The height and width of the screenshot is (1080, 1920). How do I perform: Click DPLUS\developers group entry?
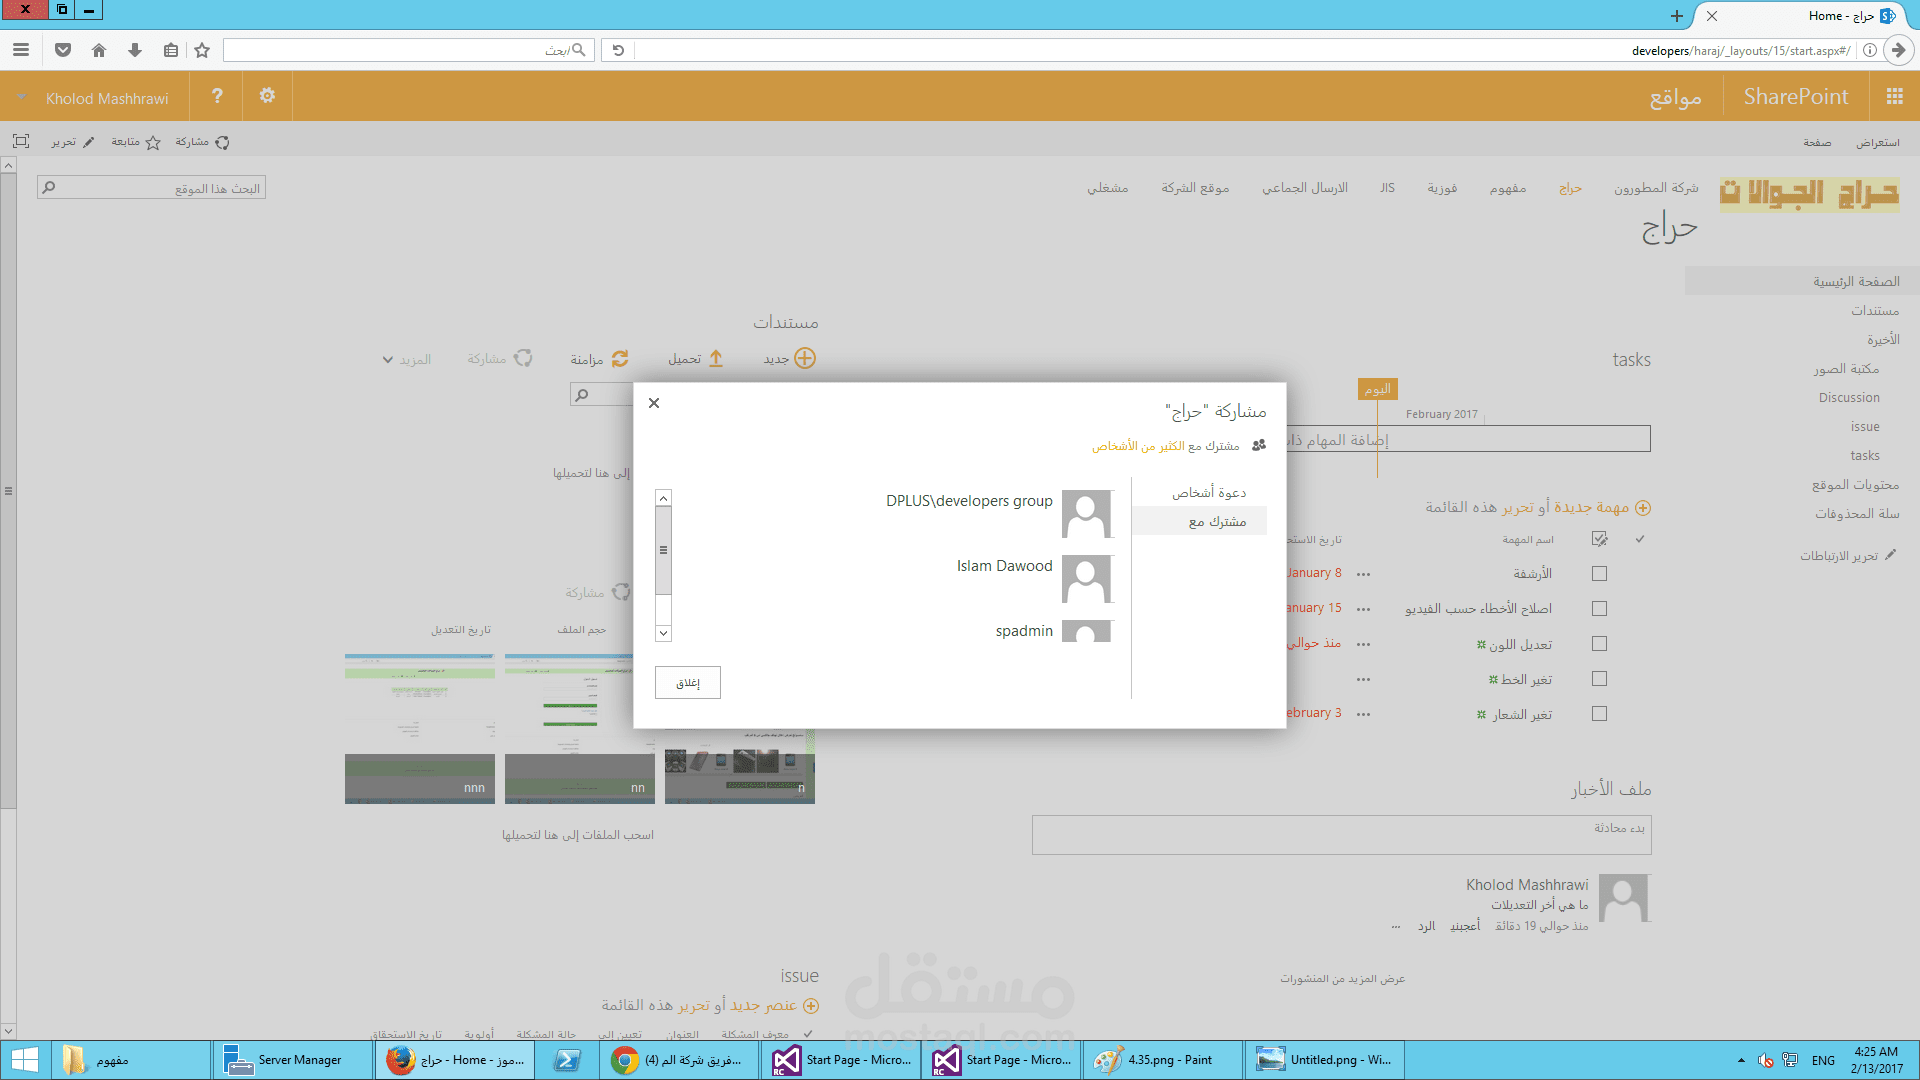[969, 501]
